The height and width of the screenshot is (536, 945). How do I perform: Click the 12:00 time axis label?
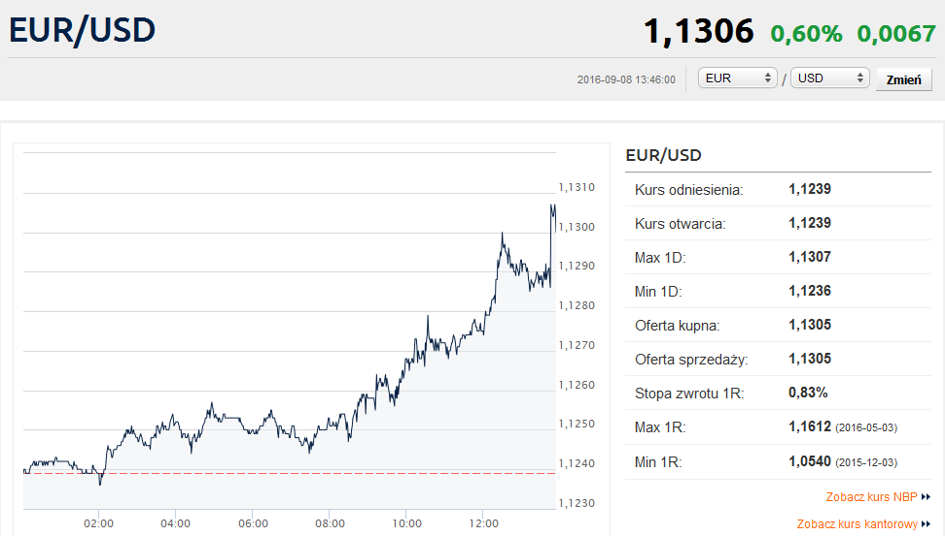[x=483, y=523]
